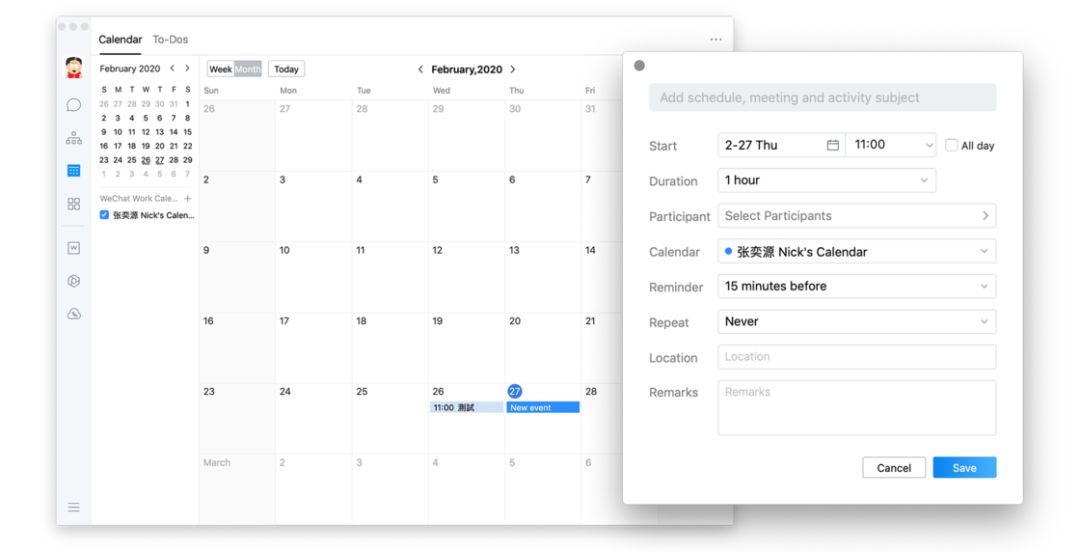Screen dimensions: 1080x552
Task: Jump to Today in calendar
Action: pos(287,69)
